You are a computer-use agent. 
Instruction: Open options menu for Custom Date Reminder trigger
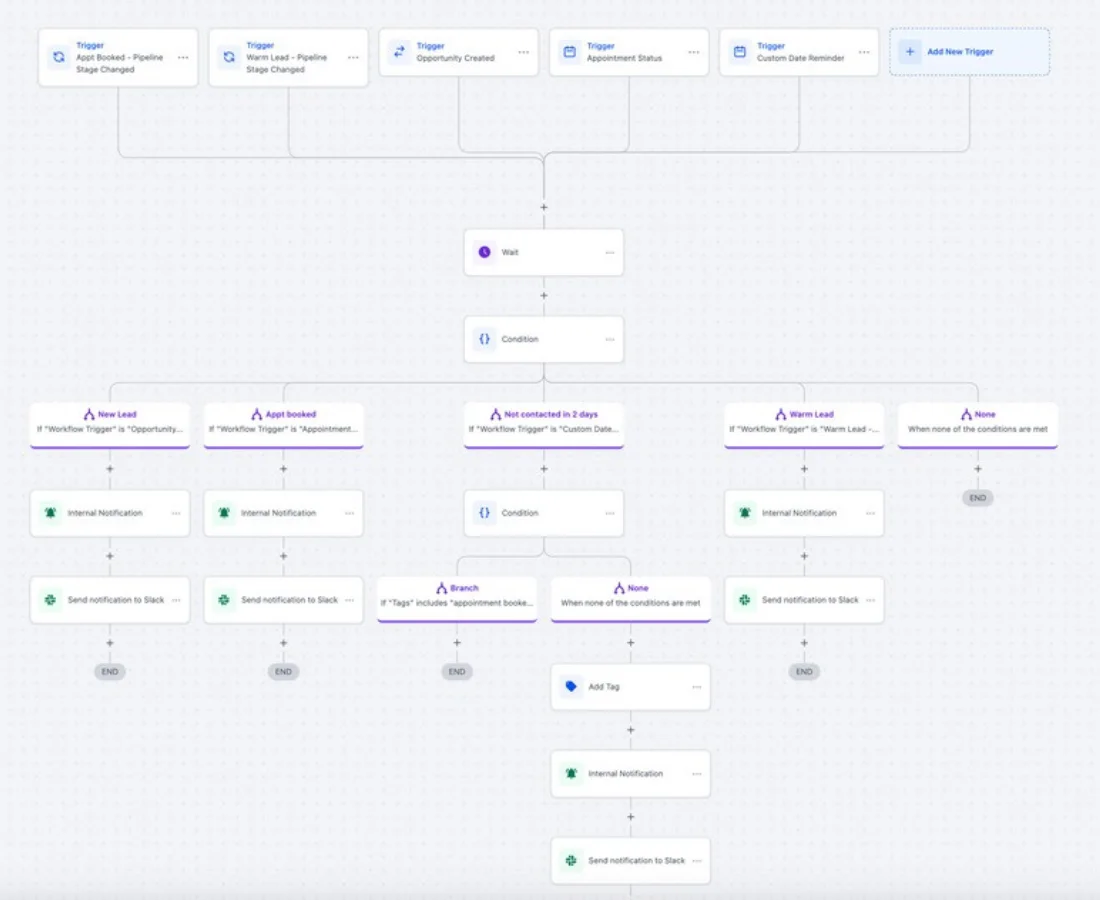864,52
